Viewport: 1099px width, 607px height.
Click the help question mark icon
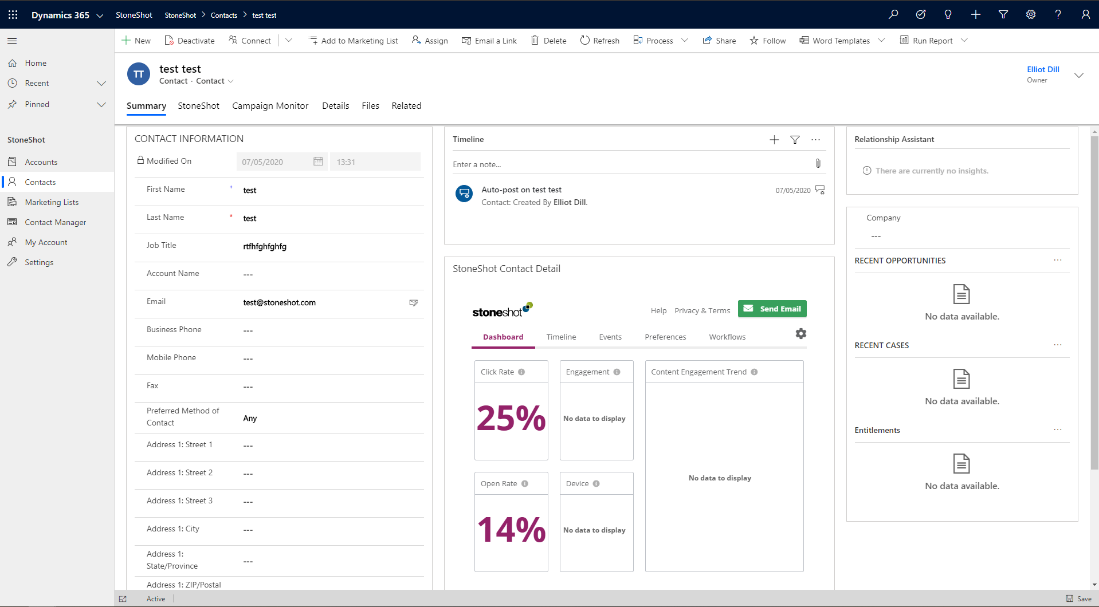coord(1058,15)
